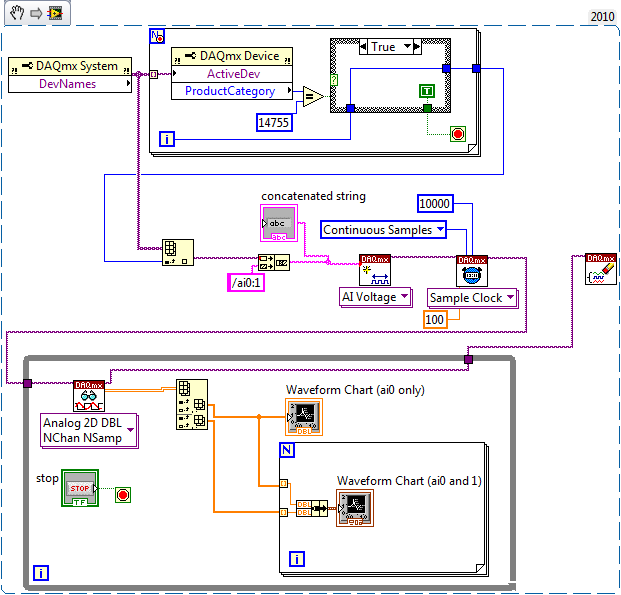Image resolution: width=621 pixels, height=595 pixels.
Task: Open the Sample Clock polymorphic selector
Action: [472, 298]
